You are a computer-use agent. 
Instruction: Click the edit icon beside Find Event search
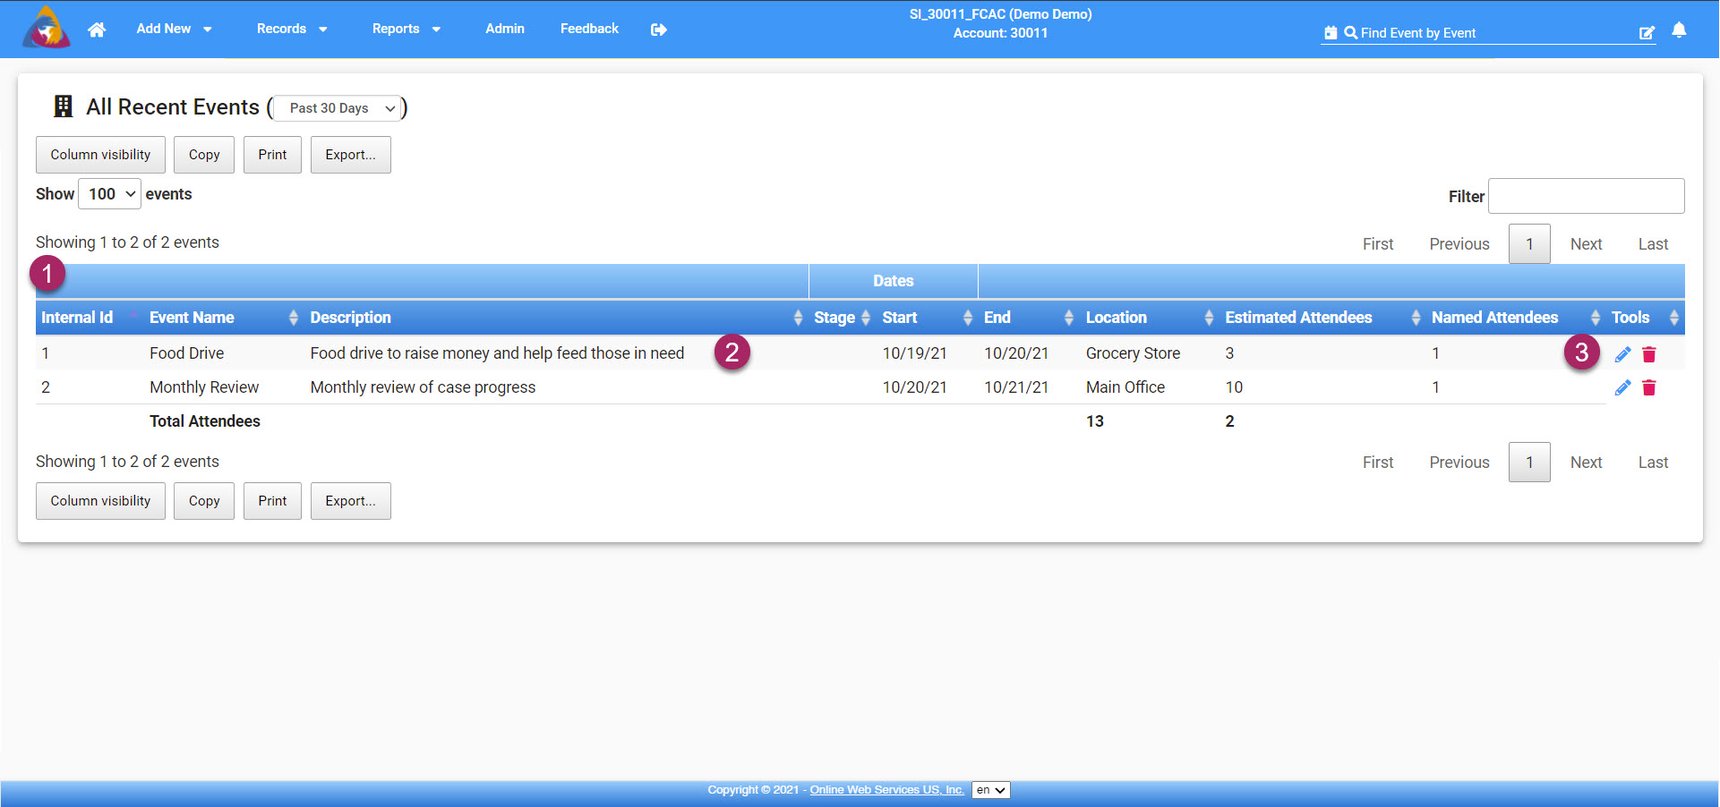tap(1646, 33)
